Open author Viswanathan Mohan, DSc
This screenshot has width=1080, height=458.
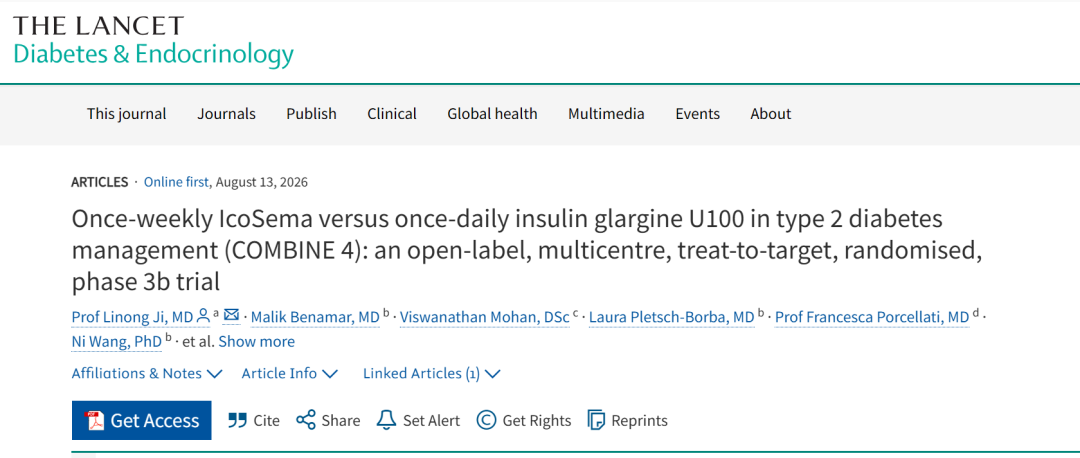pyautogui.click(x=485, y=317)
